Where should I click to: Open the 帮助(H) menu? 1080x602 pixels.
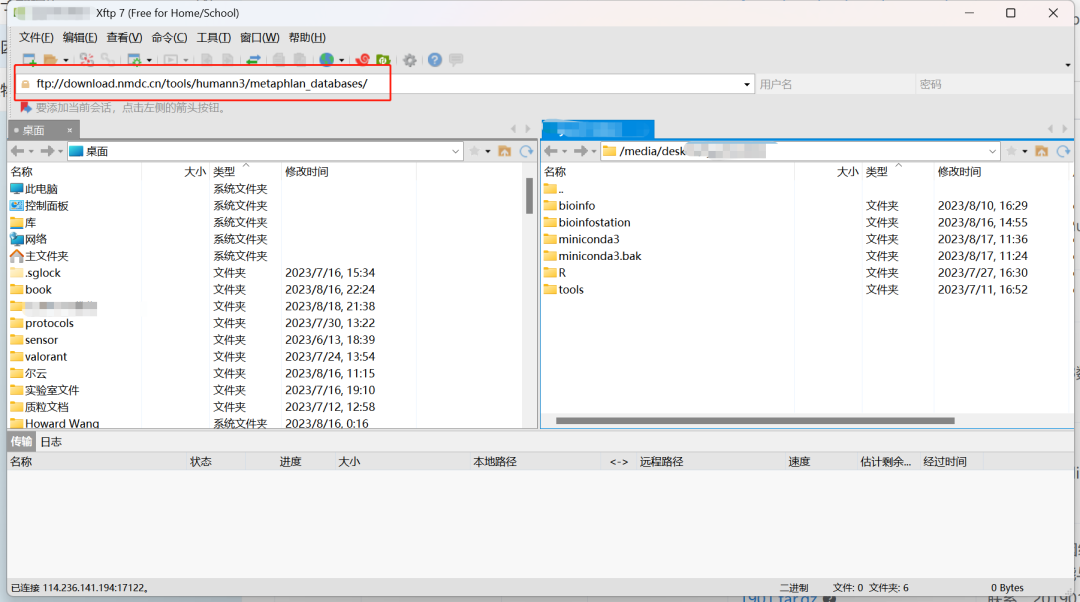[x=307, y=37]
